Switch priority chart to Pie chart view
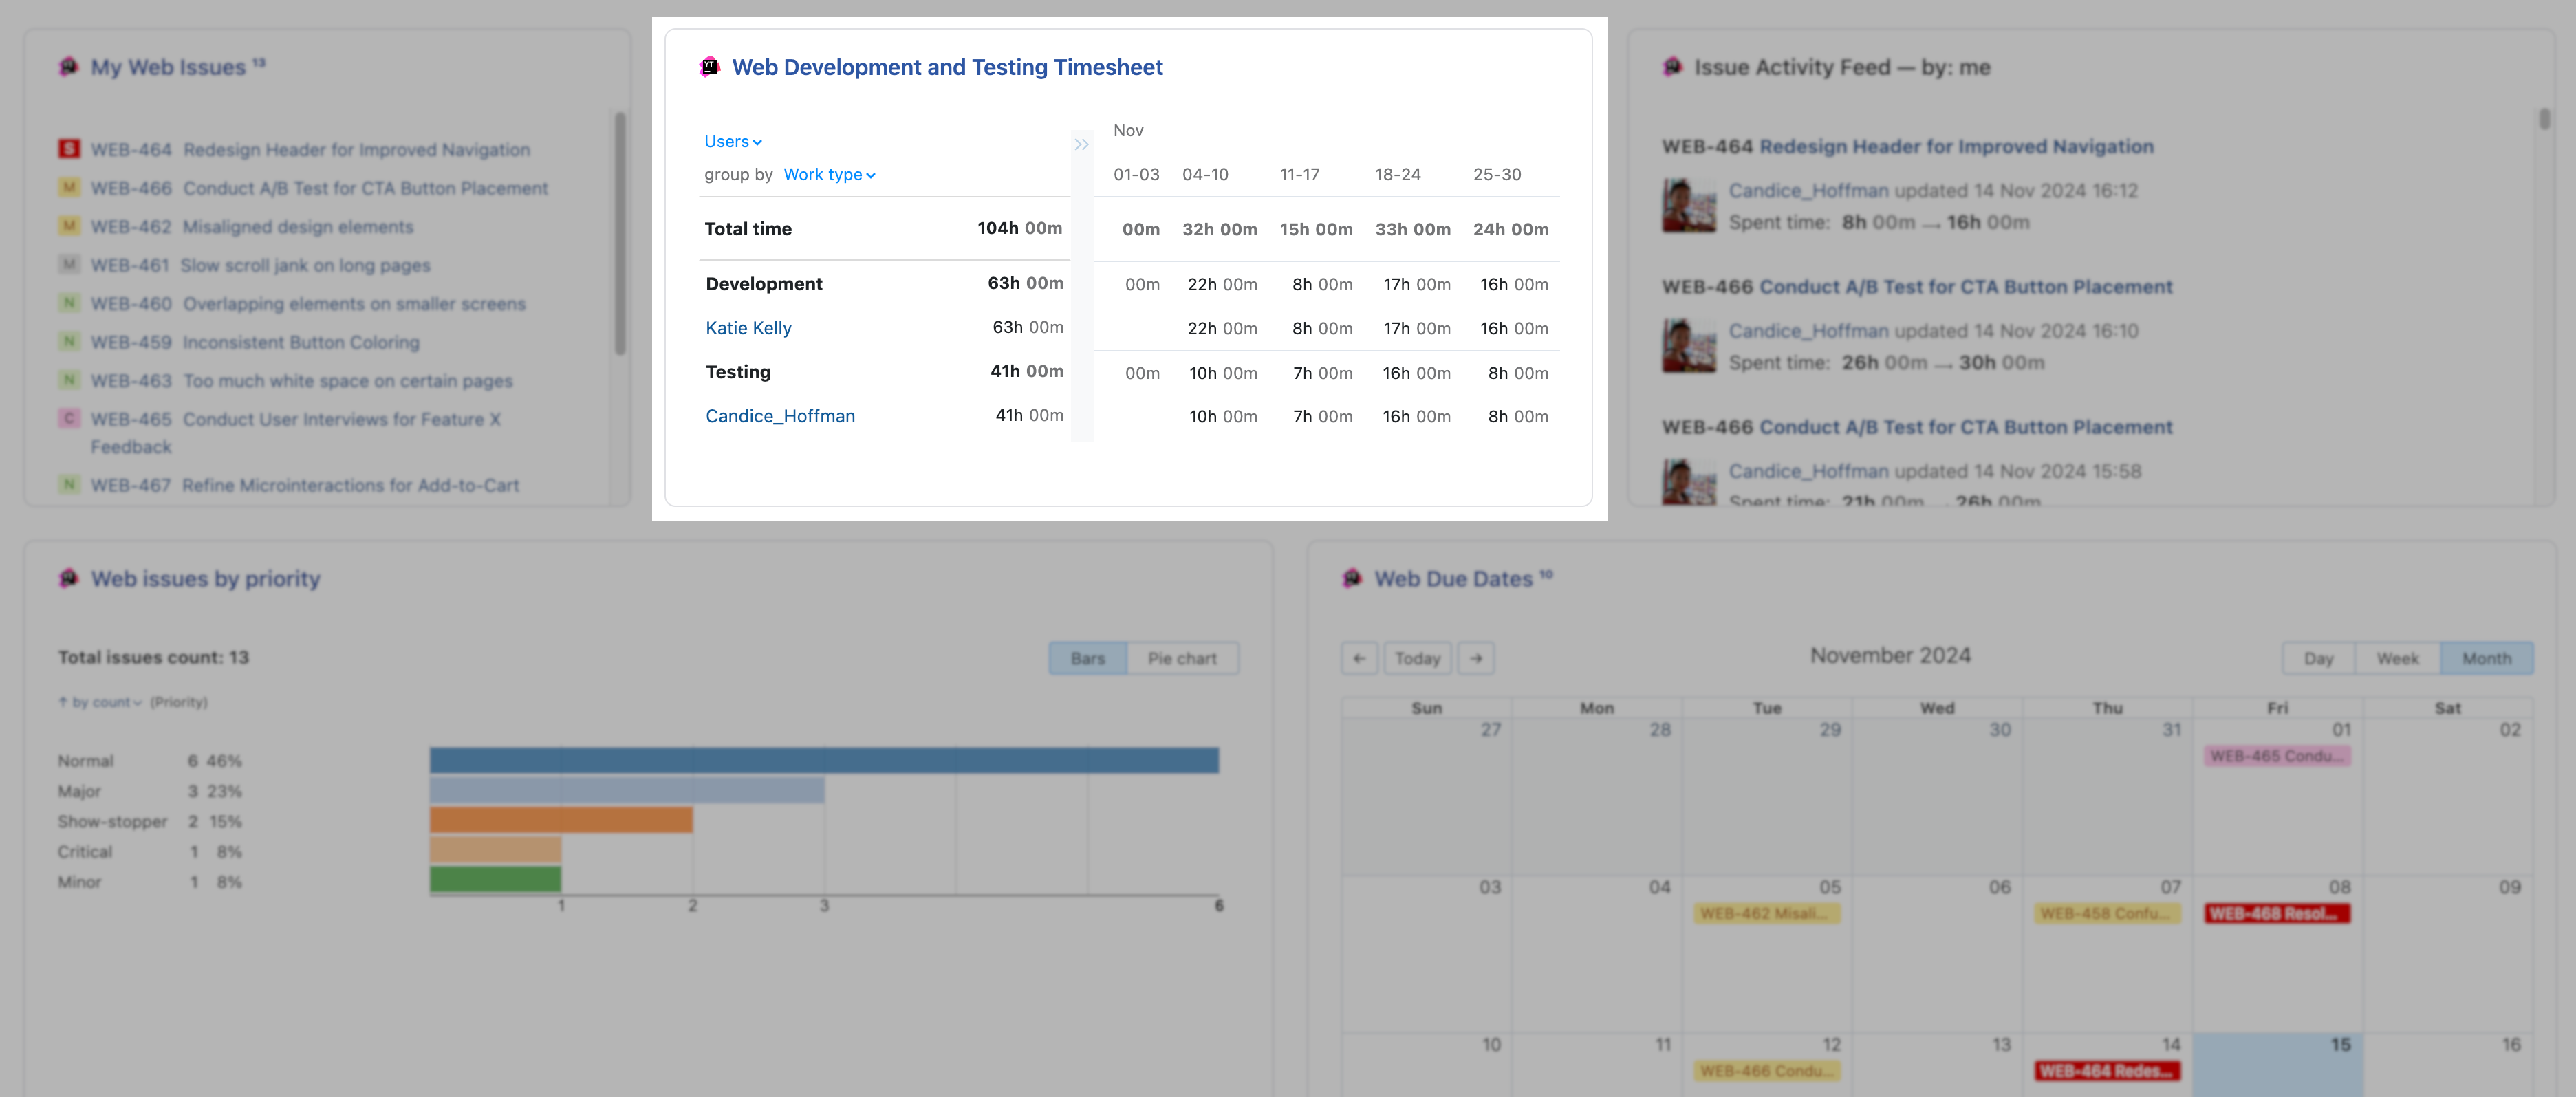 pyautogui.click(x=1183, y=657)
